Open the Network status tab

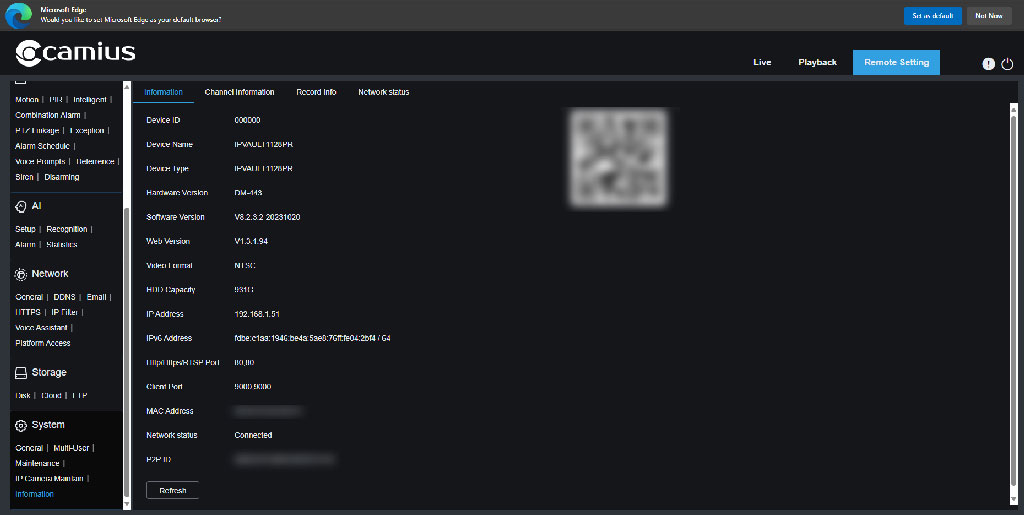[x=383, y=92]
